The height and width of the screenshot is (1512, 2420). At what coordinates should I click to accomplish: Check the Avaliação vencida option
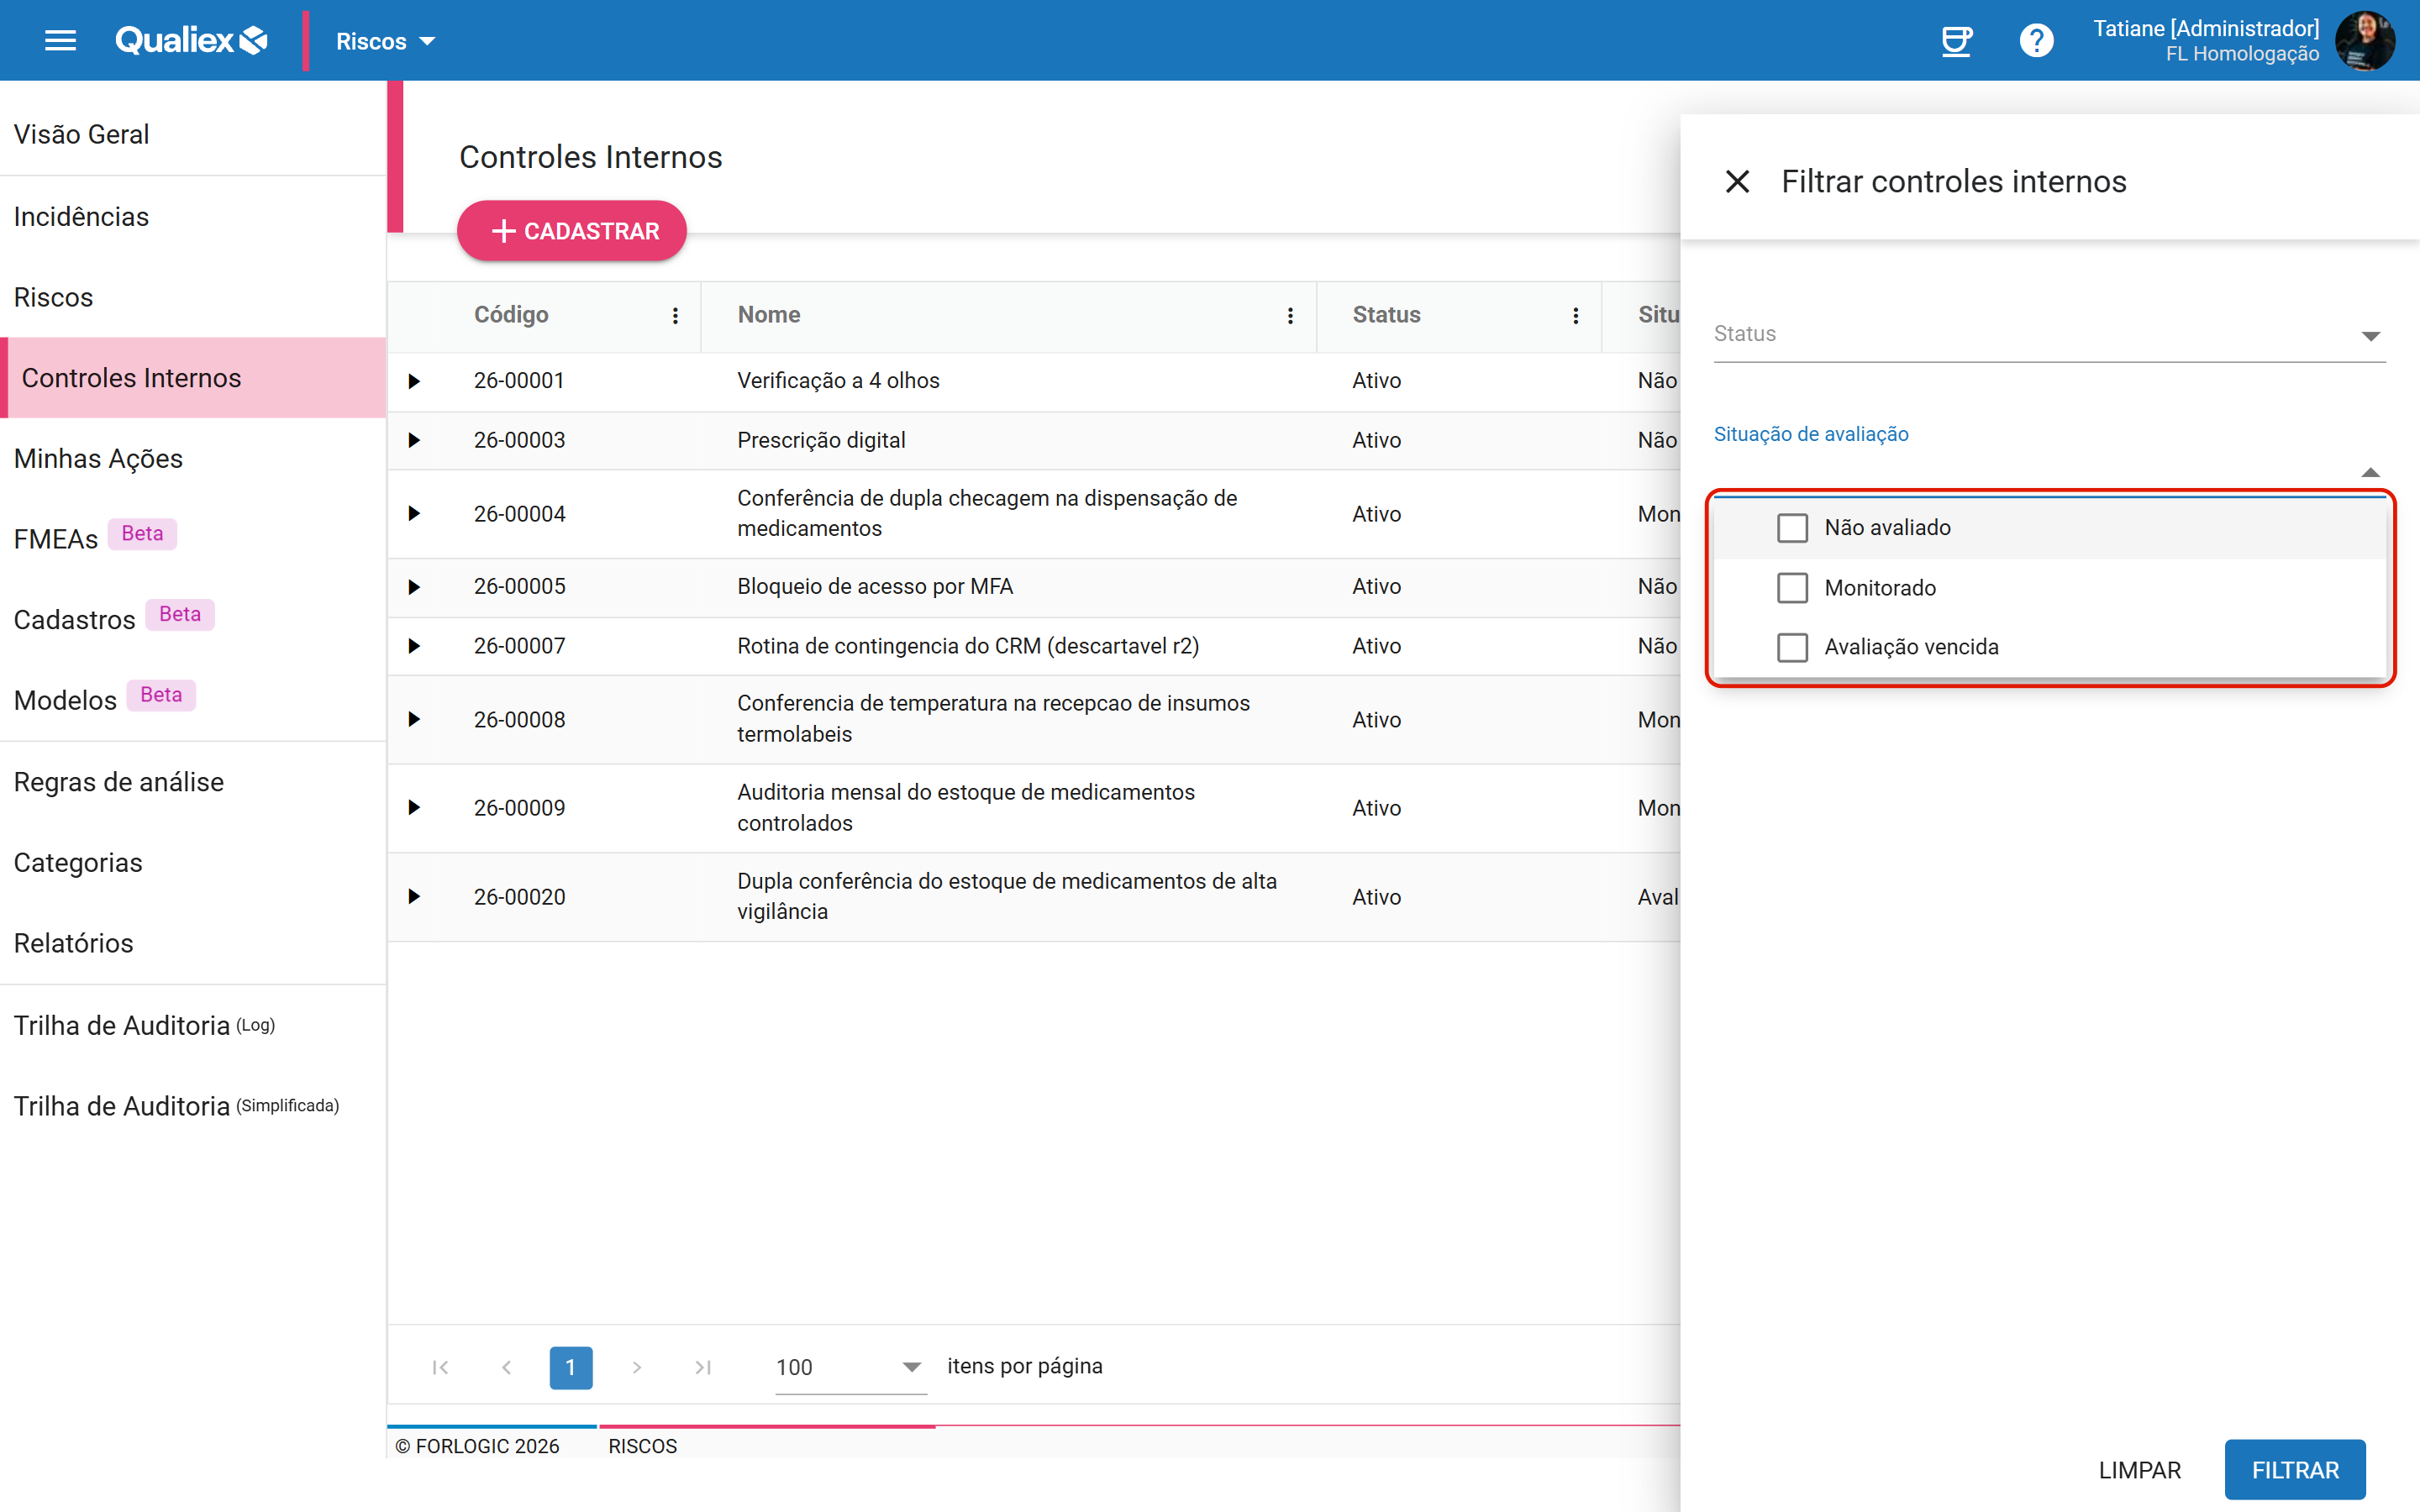point(1792,647)
